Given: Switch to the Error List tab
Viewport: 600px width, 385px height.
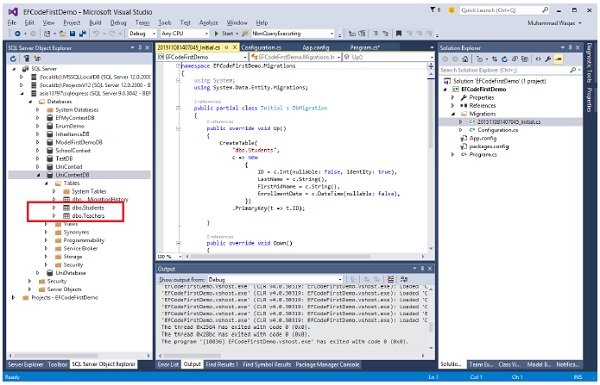Looking at the screenshot, I should point(168,364).
